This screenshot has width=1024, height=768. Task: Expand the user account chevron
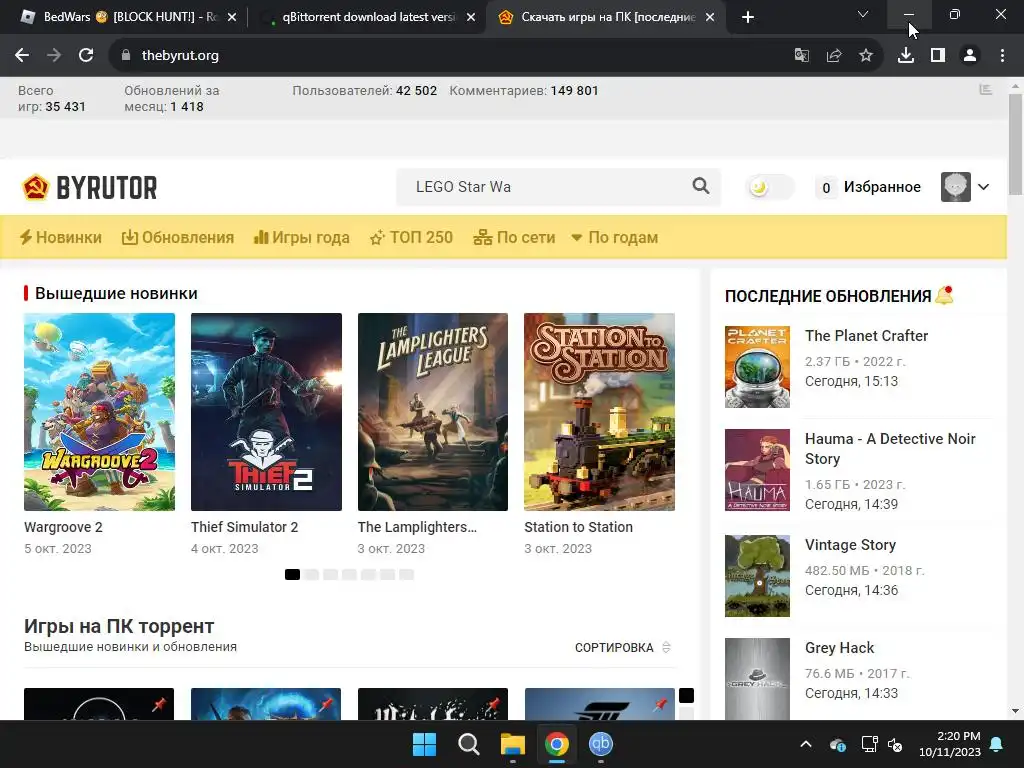[984, 187]
